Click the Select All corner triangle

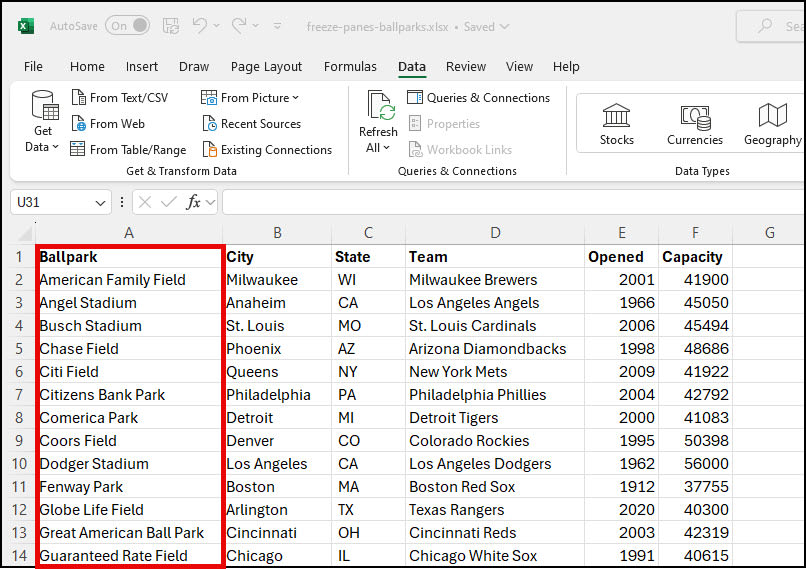(x=24, y=234)
